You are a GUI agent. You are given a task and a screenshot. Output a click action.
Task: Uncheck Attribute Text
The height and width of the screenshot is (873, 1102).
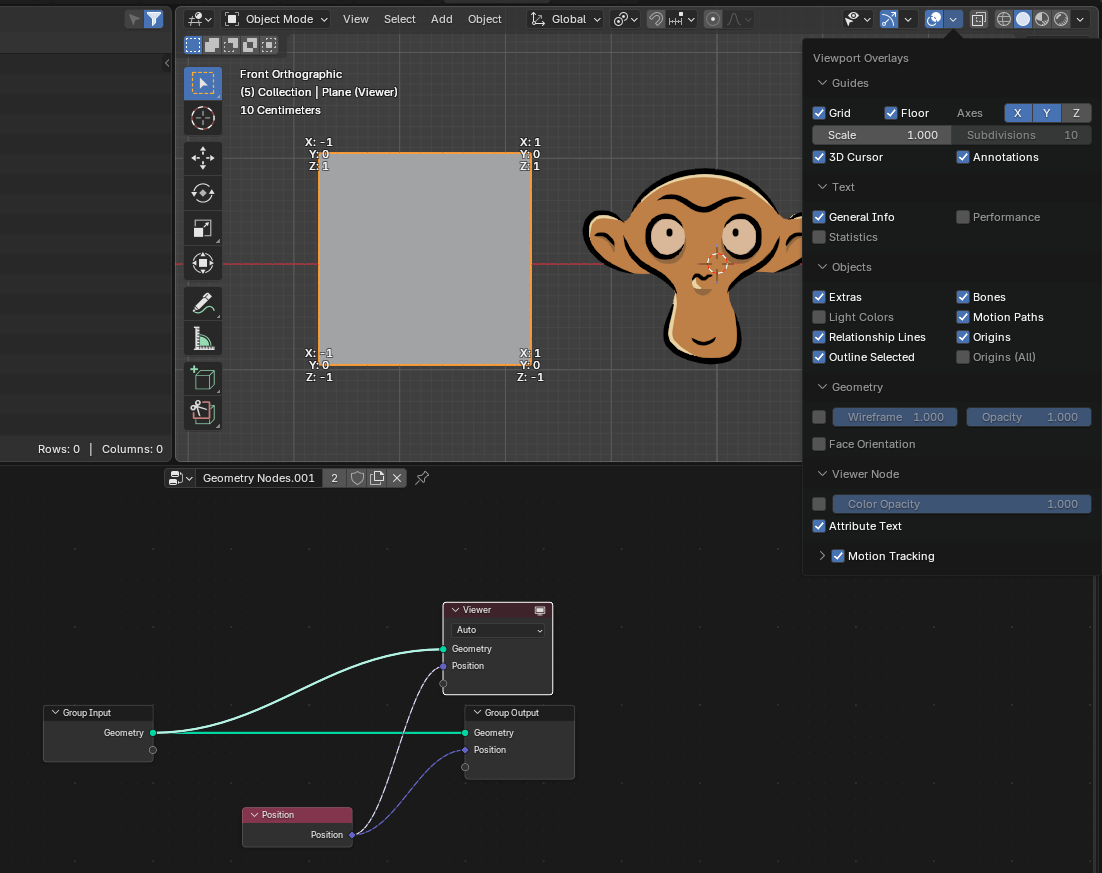pos(819,526)
